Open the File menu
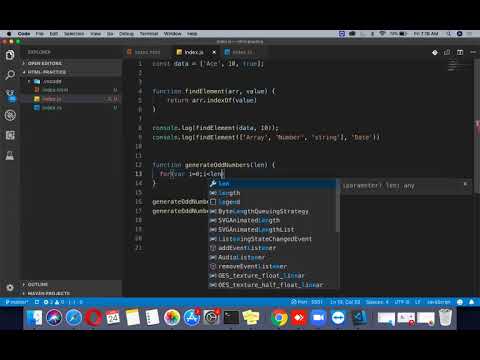The image size is (480, 360). (x=40, y=34)
